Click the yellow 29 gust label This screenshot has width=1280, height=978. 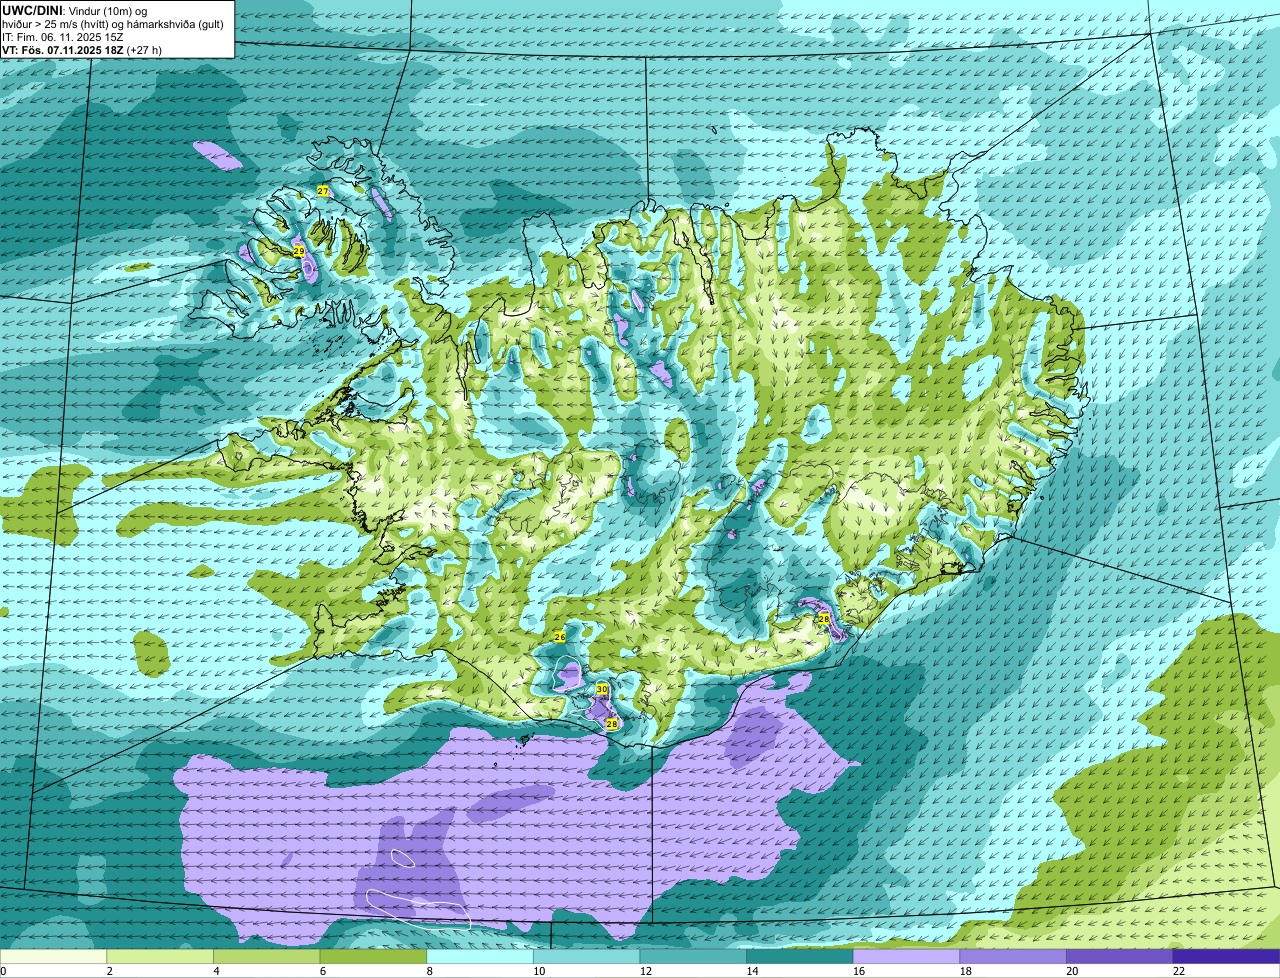click(299, 251)
